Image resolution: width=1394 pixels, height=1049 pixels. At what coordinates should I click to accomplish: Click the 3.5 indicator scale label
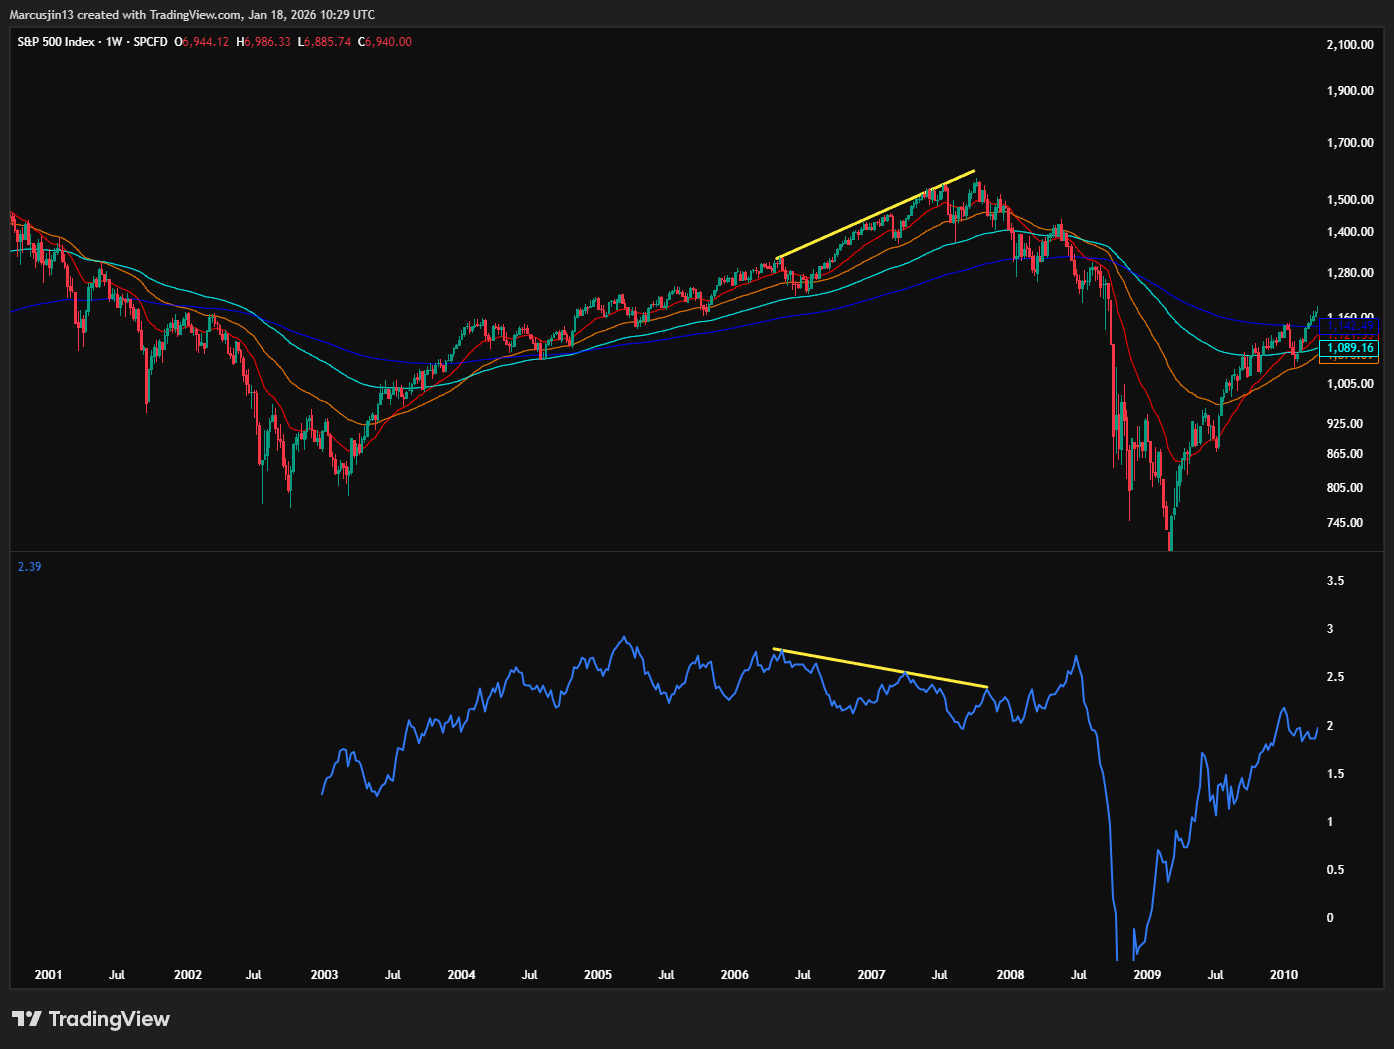(x=1335, y=581)
